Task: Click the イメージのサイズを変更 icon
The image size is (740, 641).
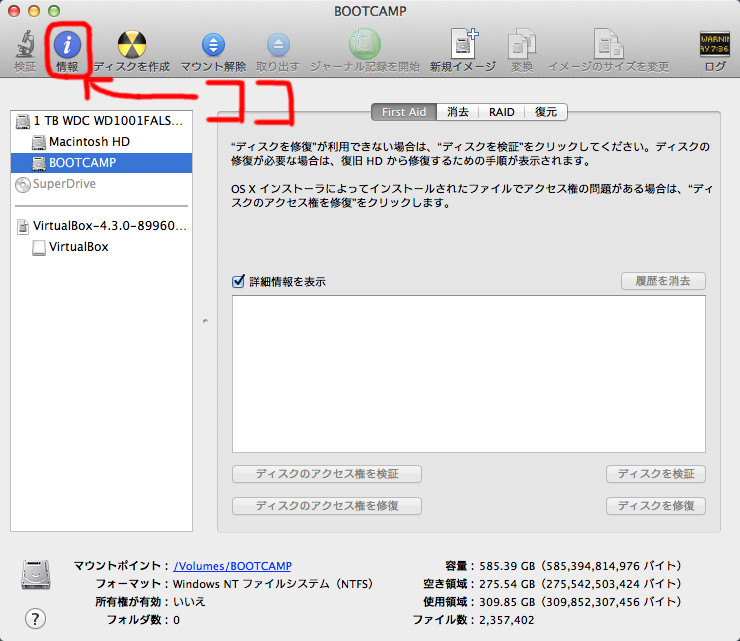Action: pyautogui.click(x=608, y=44)
